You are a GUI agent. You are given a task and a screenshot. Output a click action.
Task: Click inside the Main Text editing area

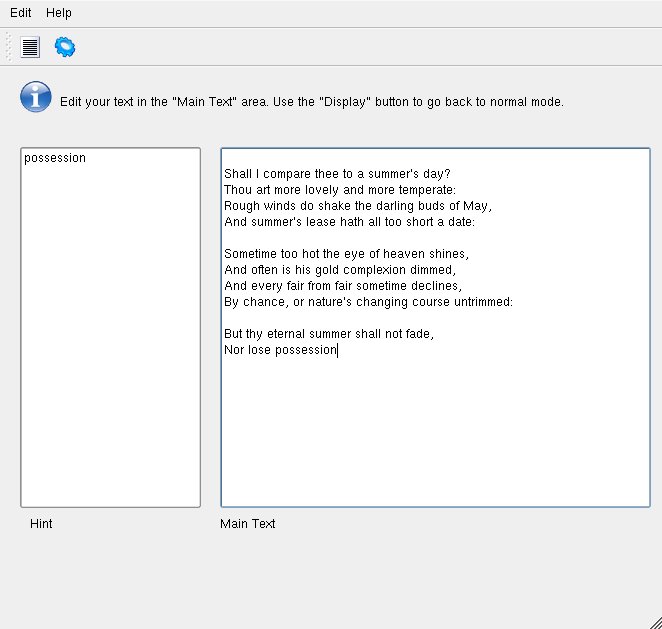click(435, 328)
